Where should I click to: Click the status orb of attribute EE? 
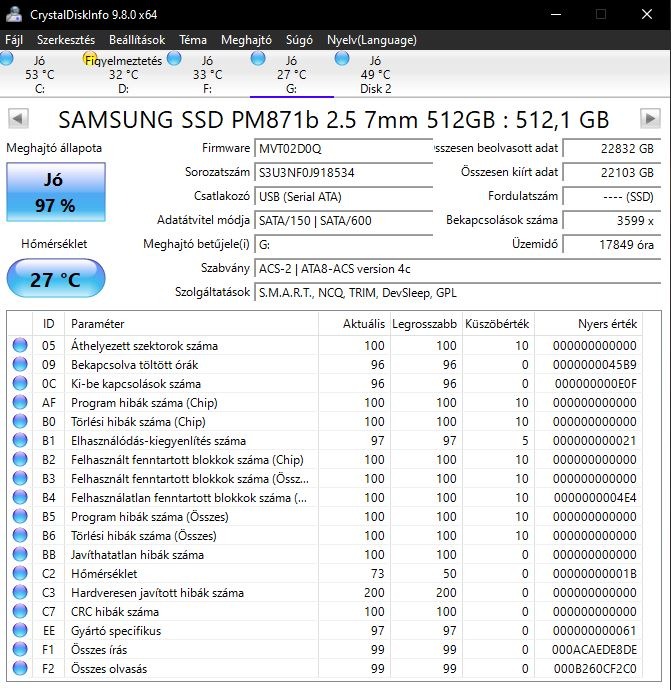pyautogui.click(x=20, y=630)
